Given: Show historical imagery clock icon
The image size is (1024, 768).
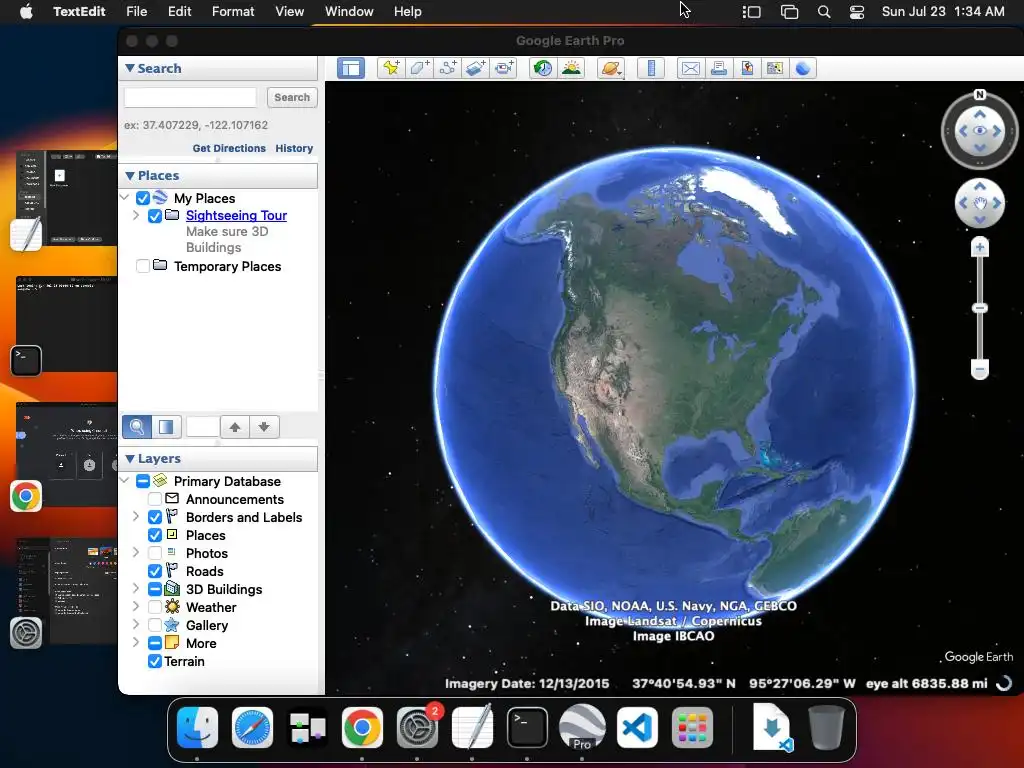Looking at the screenshot, I should (543, 69).
